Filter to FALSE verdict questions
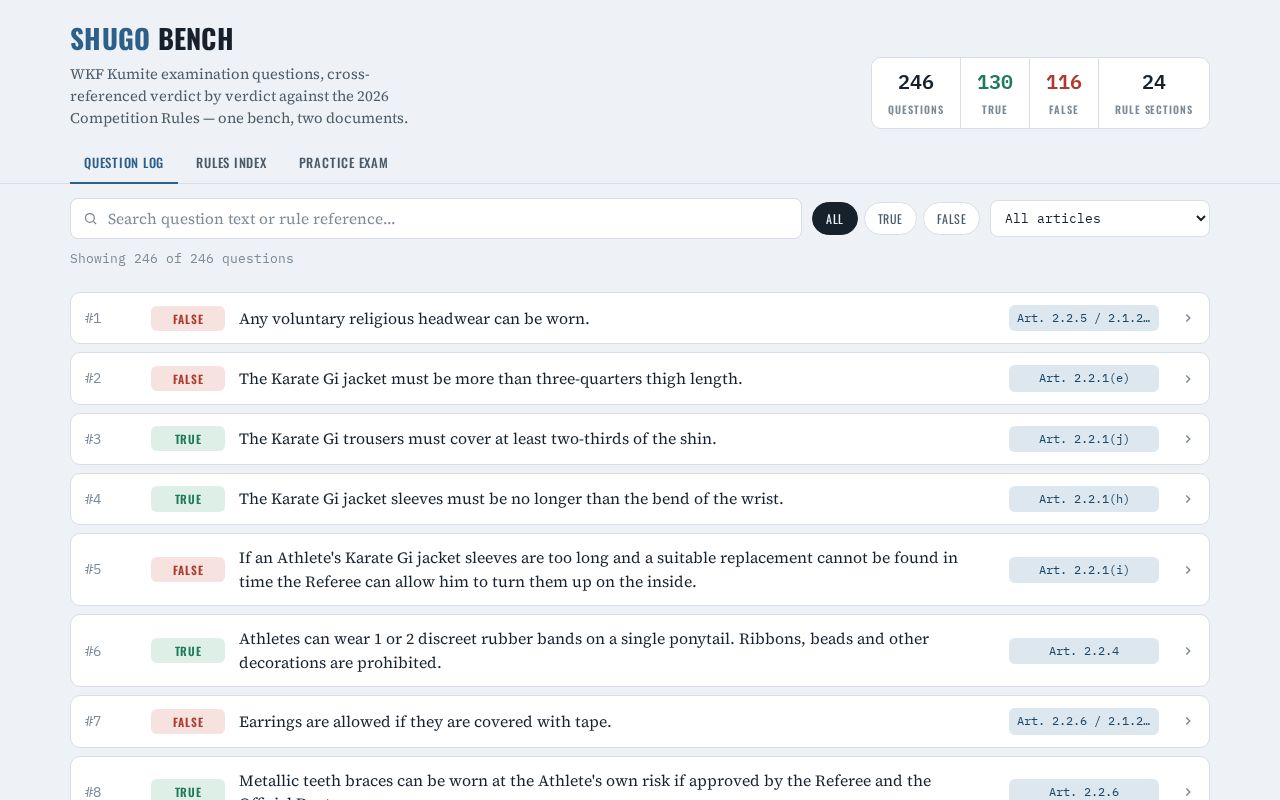 point(951,219)
